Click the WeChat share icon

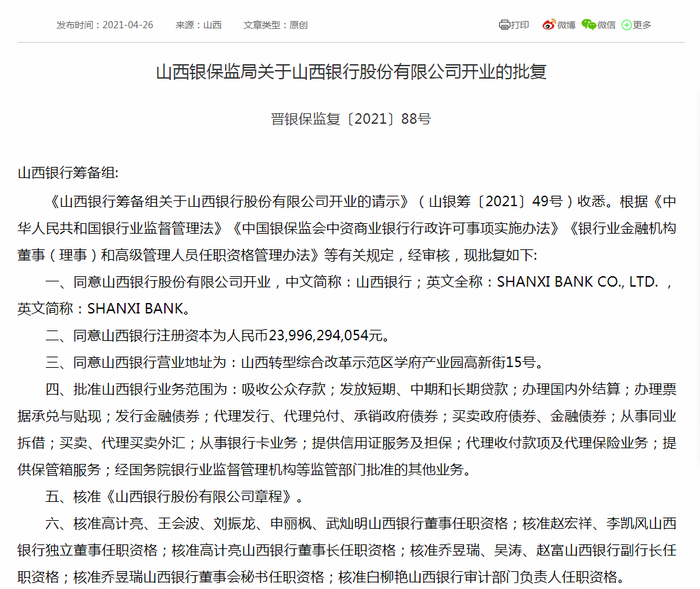coord(589,25)
